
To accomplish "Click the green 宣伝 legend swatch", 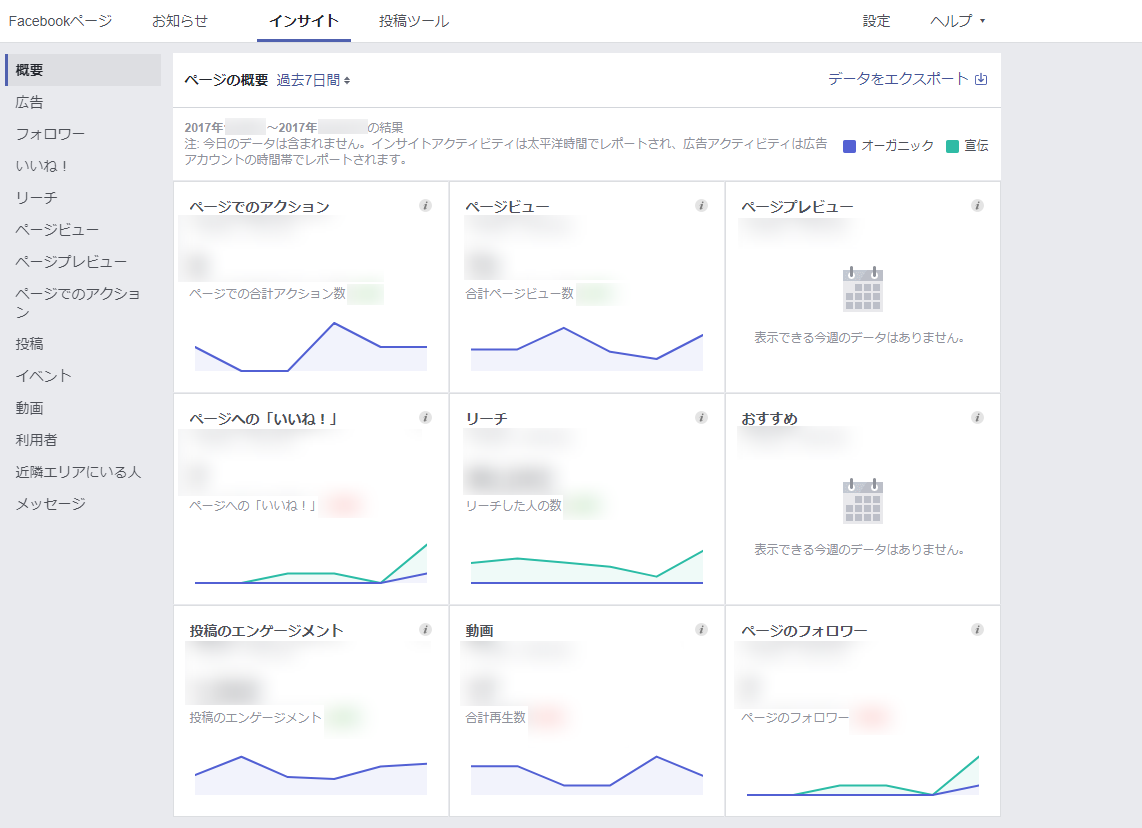I will point(952,146).
